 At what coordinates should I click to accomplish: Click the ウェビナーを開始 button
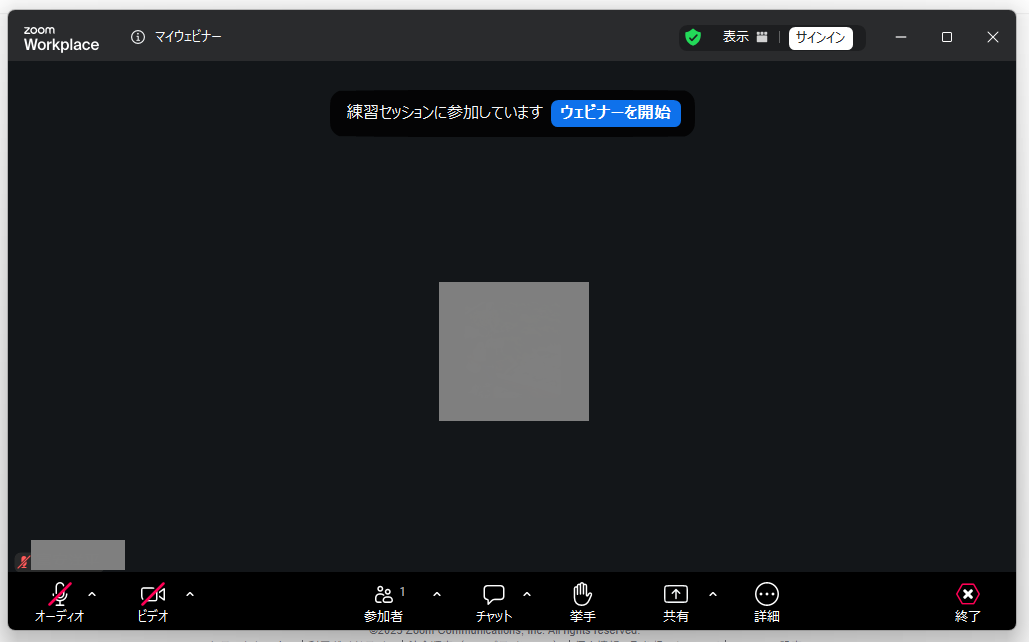(x=615, y=112)
